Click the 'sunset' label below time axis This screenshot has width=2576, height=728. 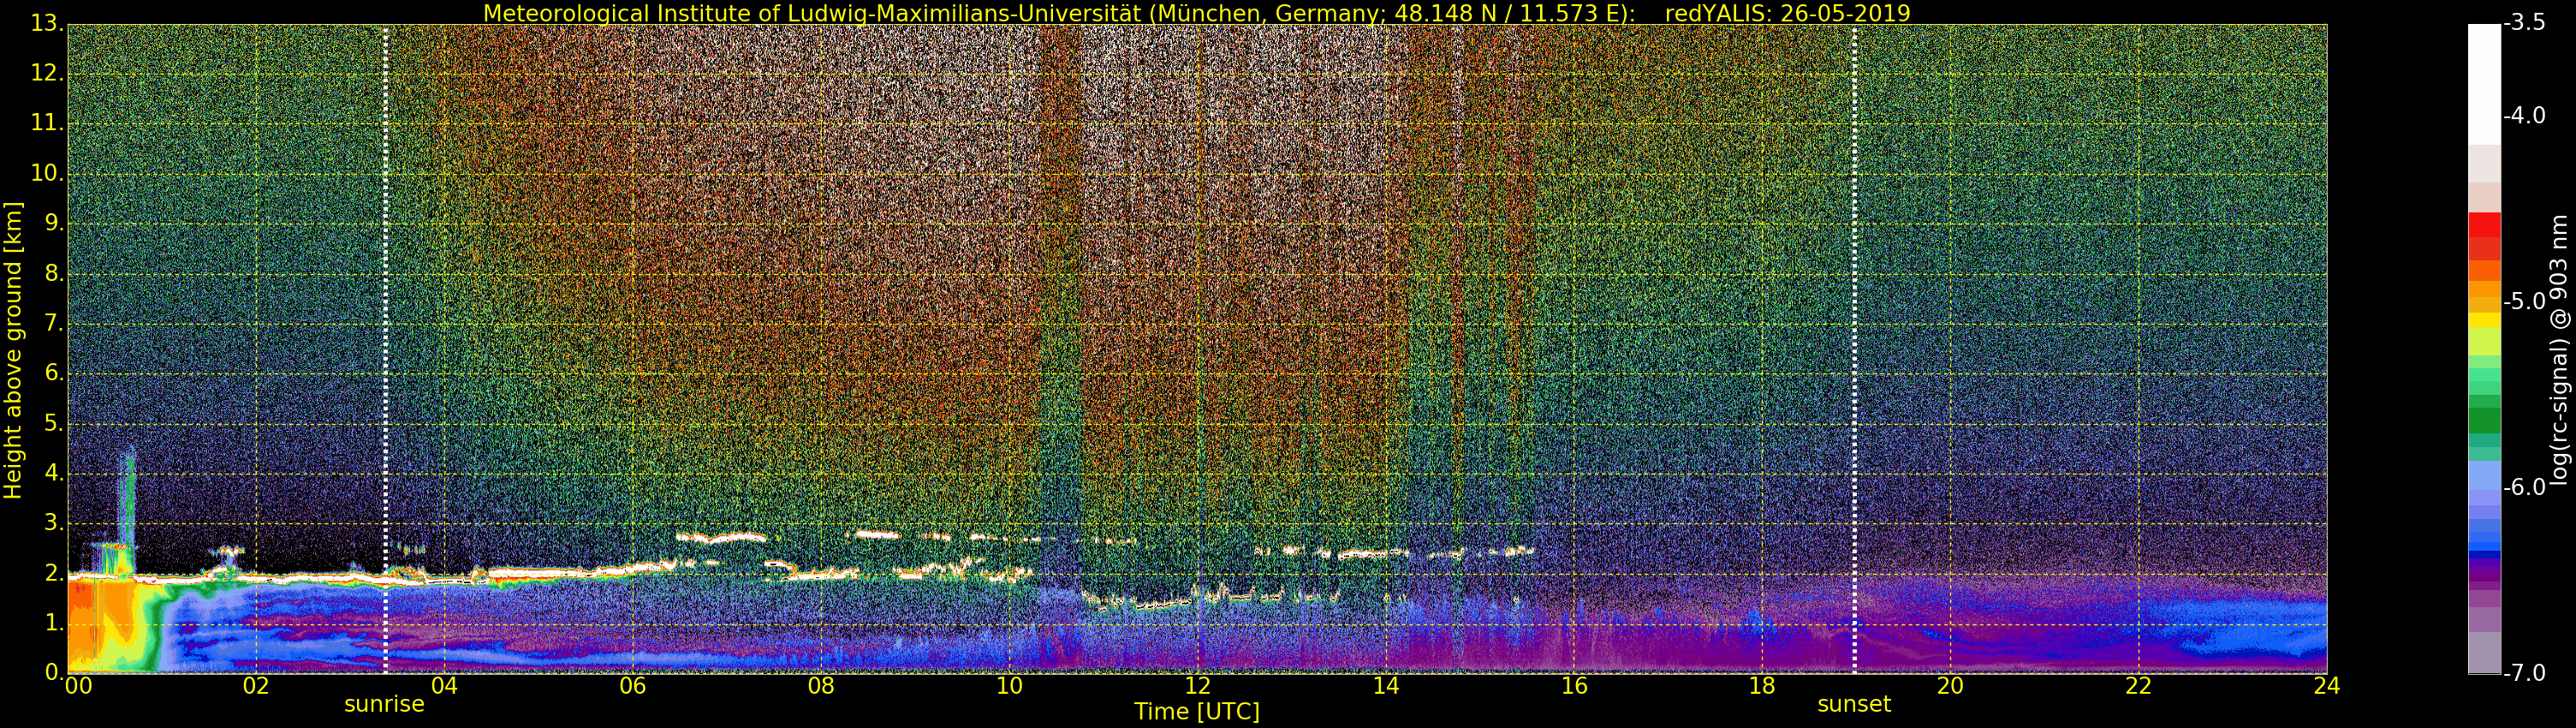tap(1854, 704)
